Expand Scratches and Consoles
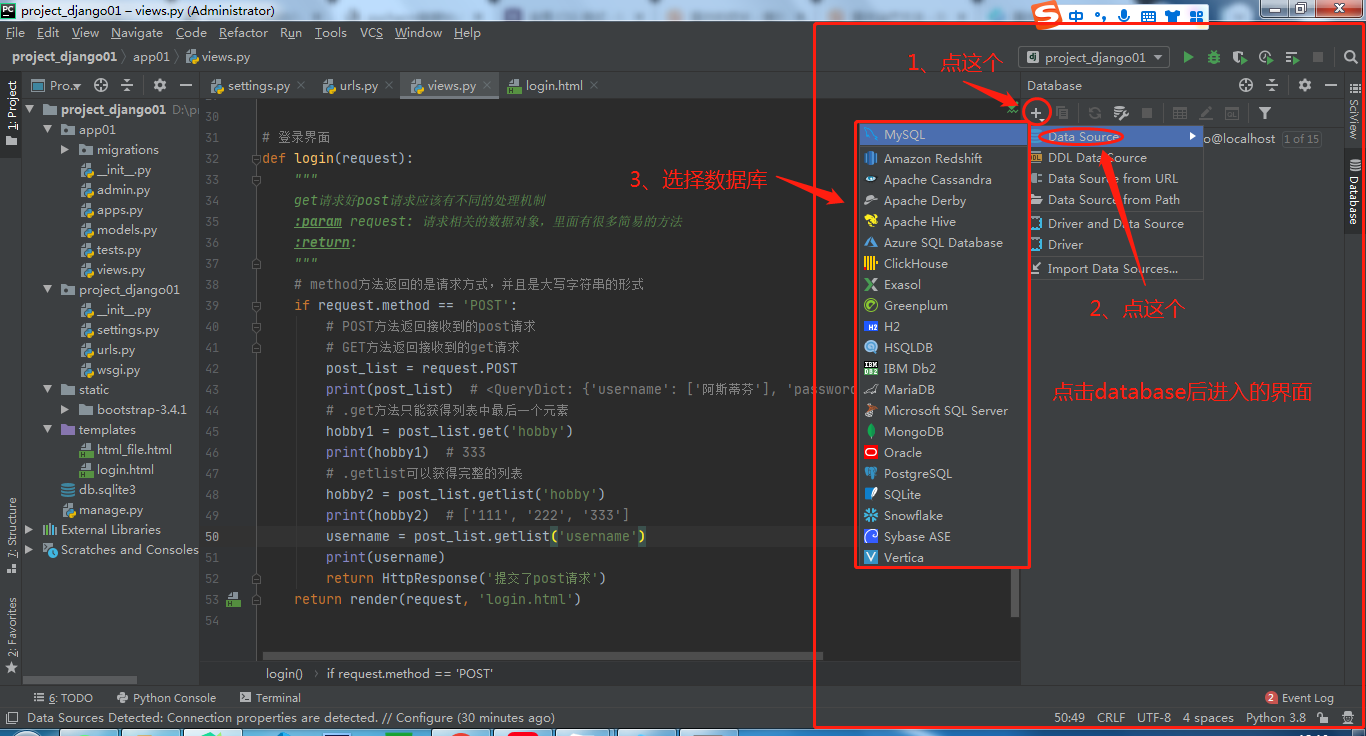1366x736 pixels. point(29,550)
